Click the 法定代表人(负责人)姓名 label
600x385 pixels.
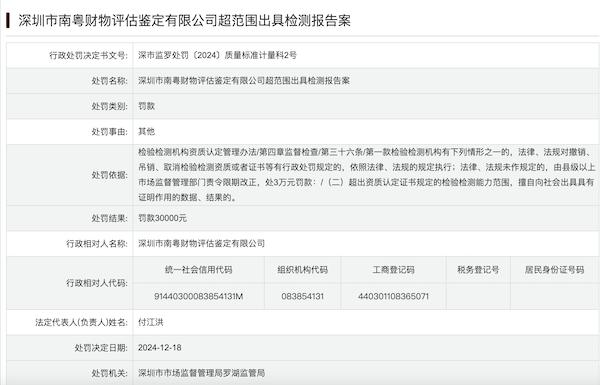tap(82, 323)
